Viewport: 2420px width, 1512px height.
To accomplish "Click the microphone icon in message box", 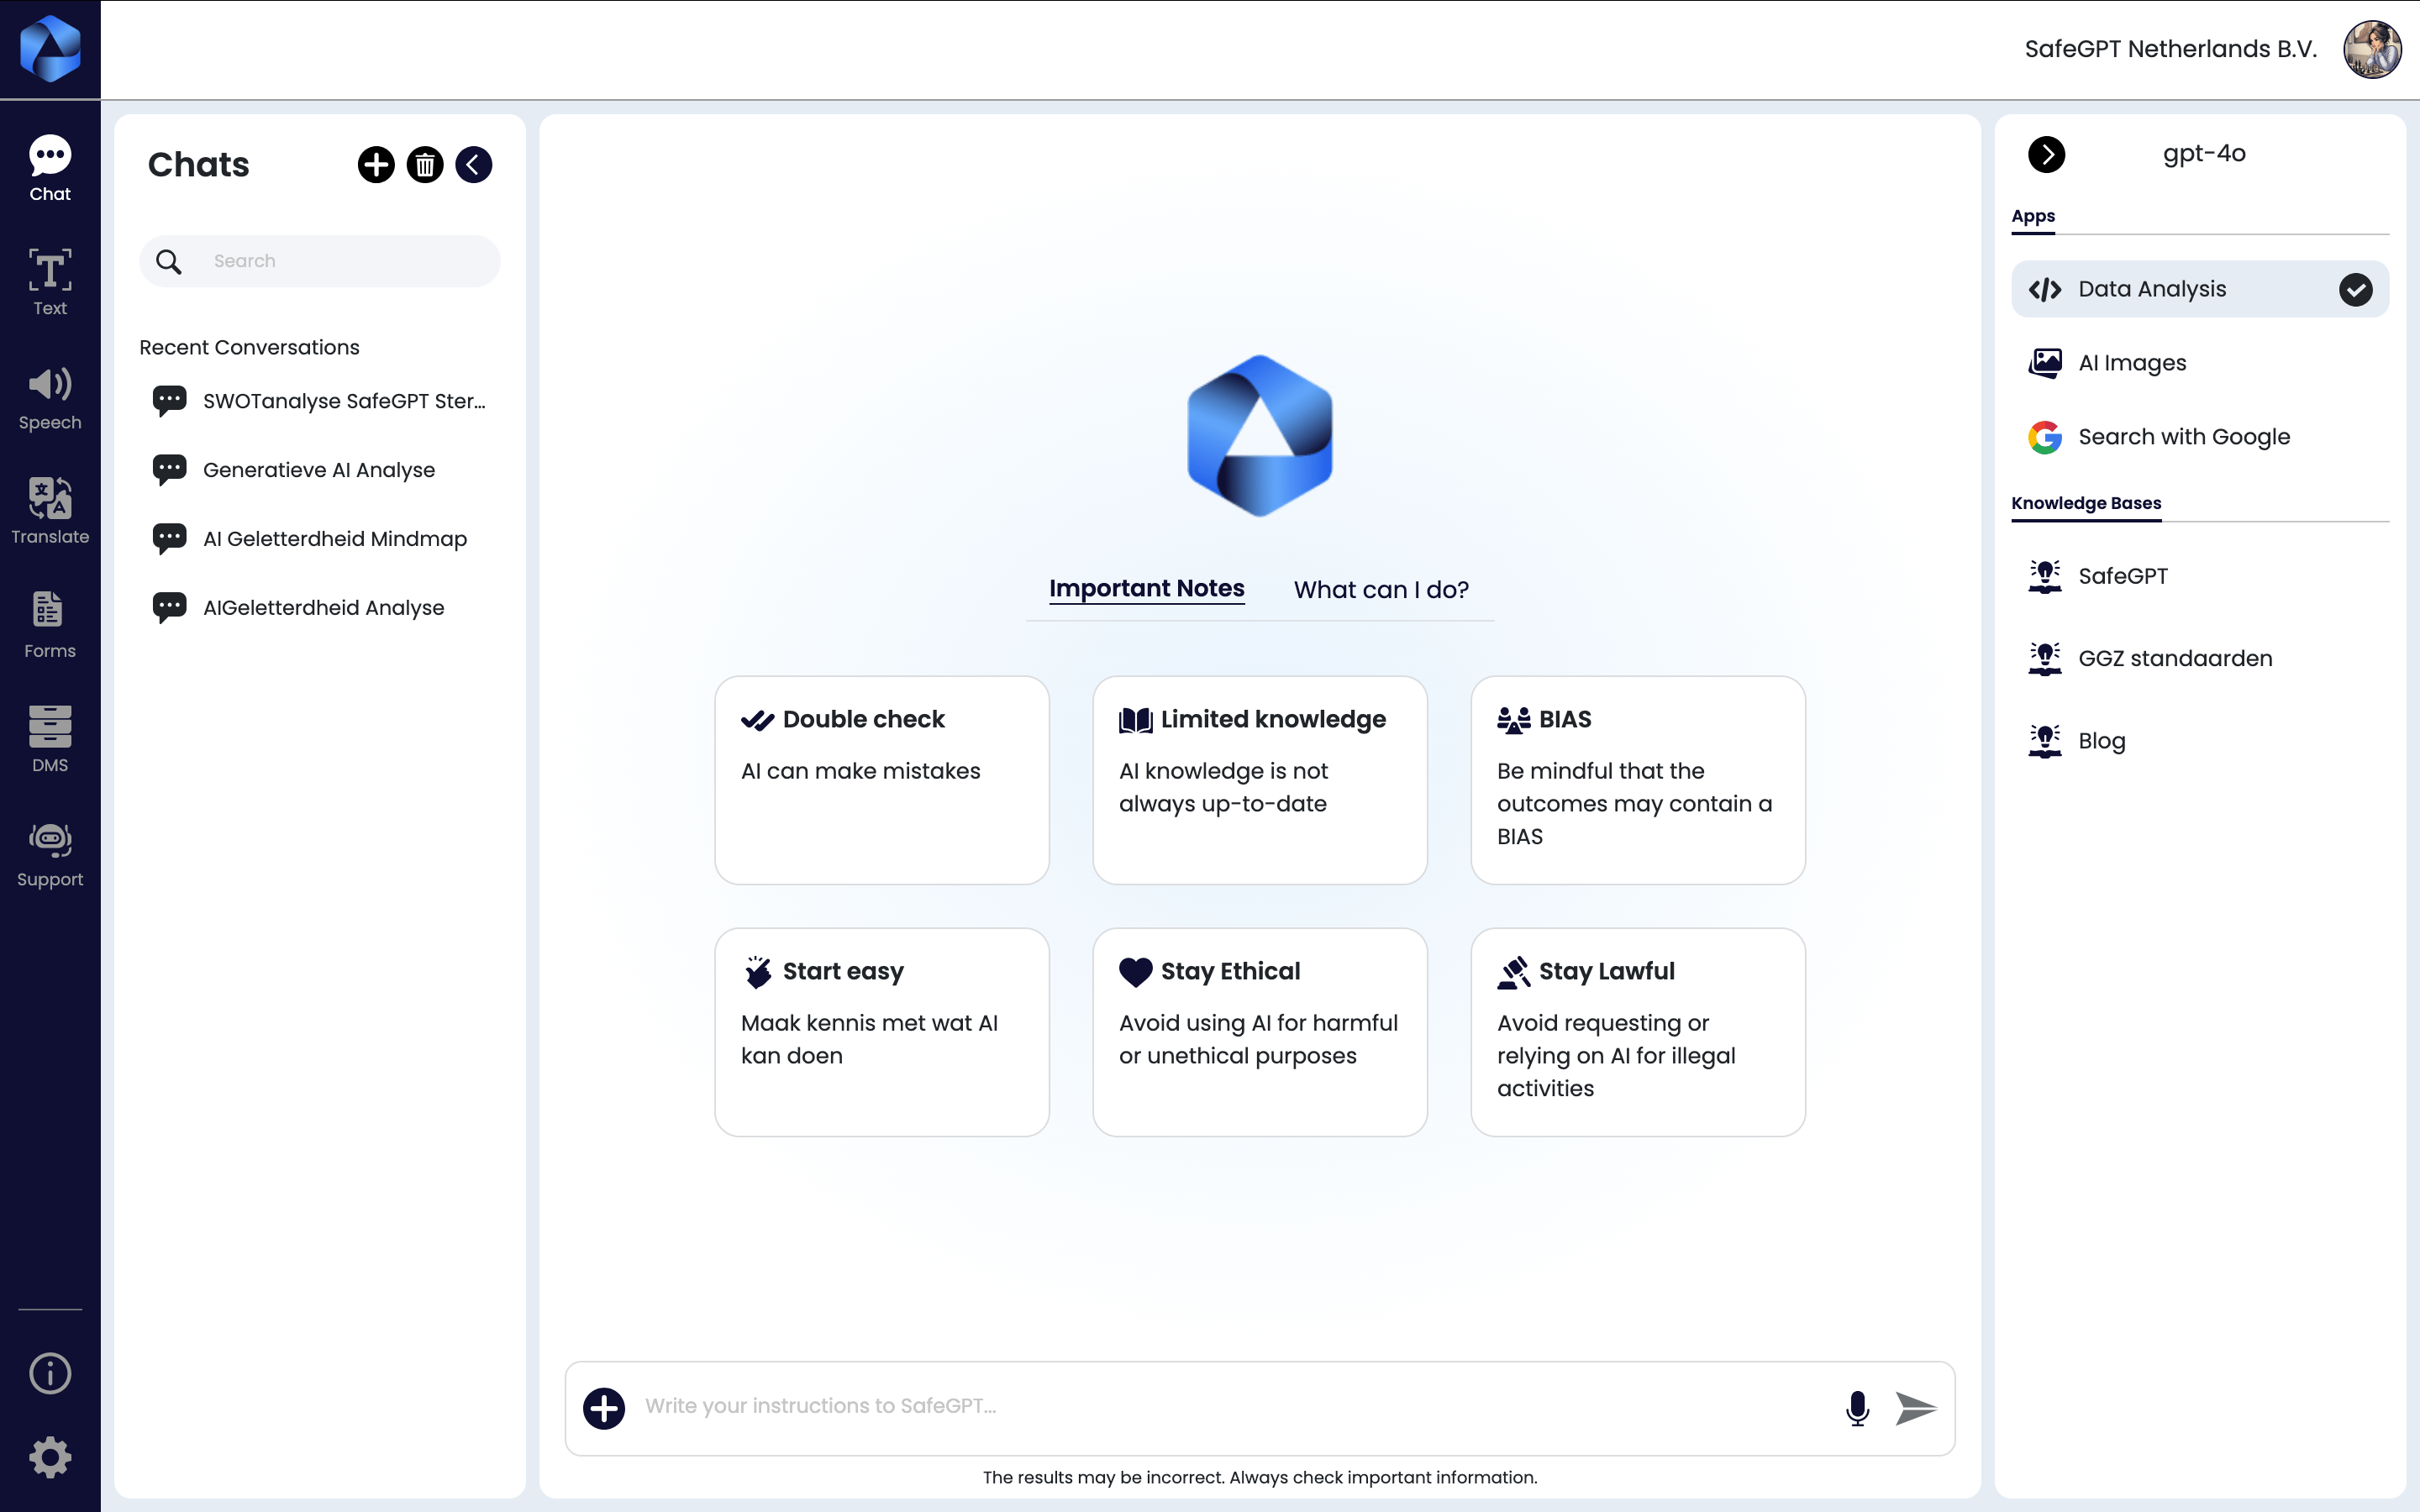I will (x=1857, y=1407).
